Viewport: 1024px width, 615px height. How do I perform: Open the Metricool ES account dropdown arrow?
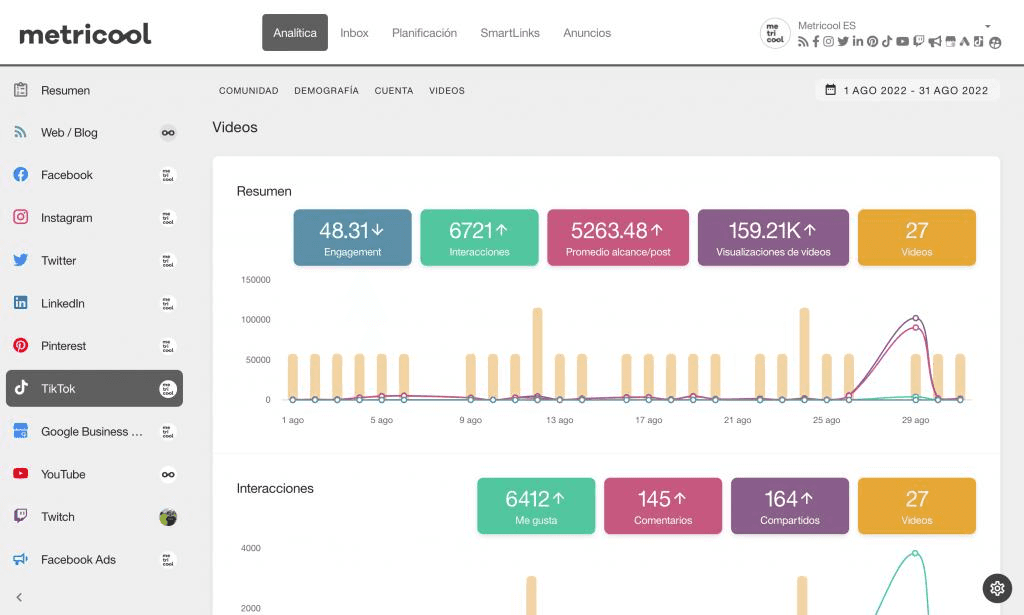[988, 26]
